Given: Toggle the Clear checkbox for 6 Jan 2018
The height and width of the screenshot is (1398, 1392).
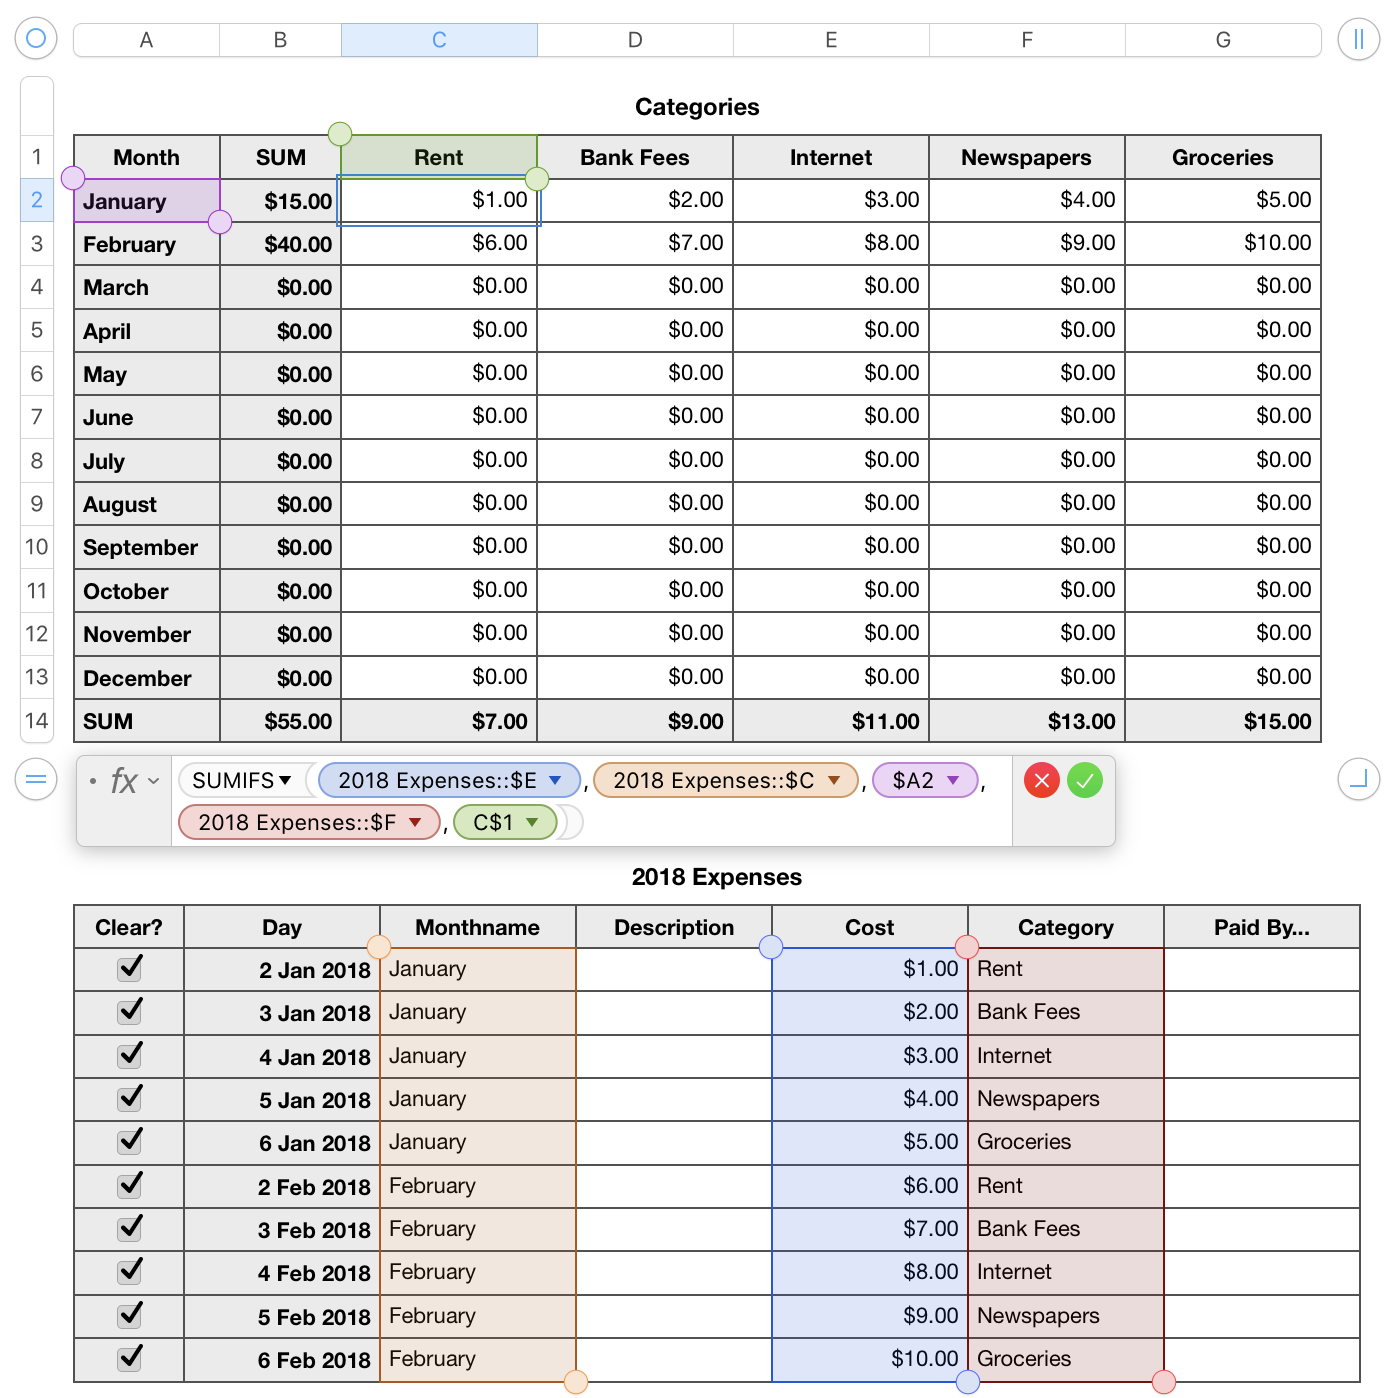Looking at the screenshot, I should tap(130, 1141).
